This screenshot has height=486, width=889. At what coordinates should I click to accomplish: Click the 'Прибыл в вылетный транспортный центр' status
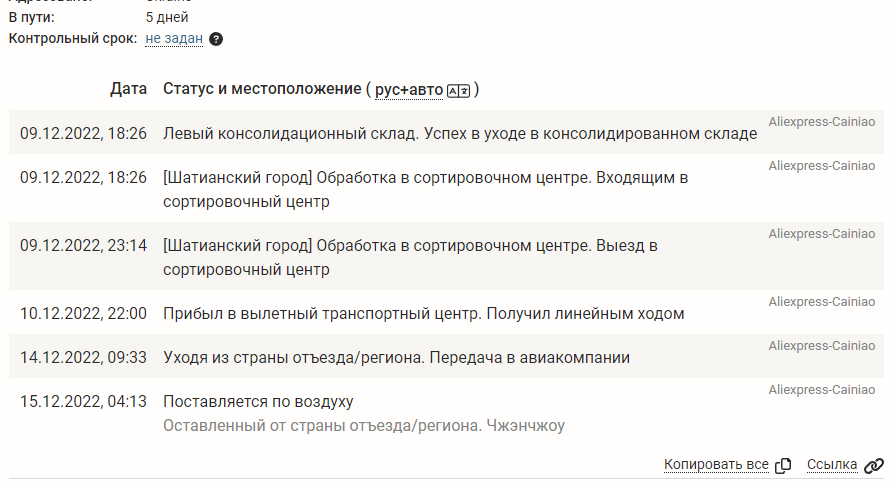(x=424, y=314)
